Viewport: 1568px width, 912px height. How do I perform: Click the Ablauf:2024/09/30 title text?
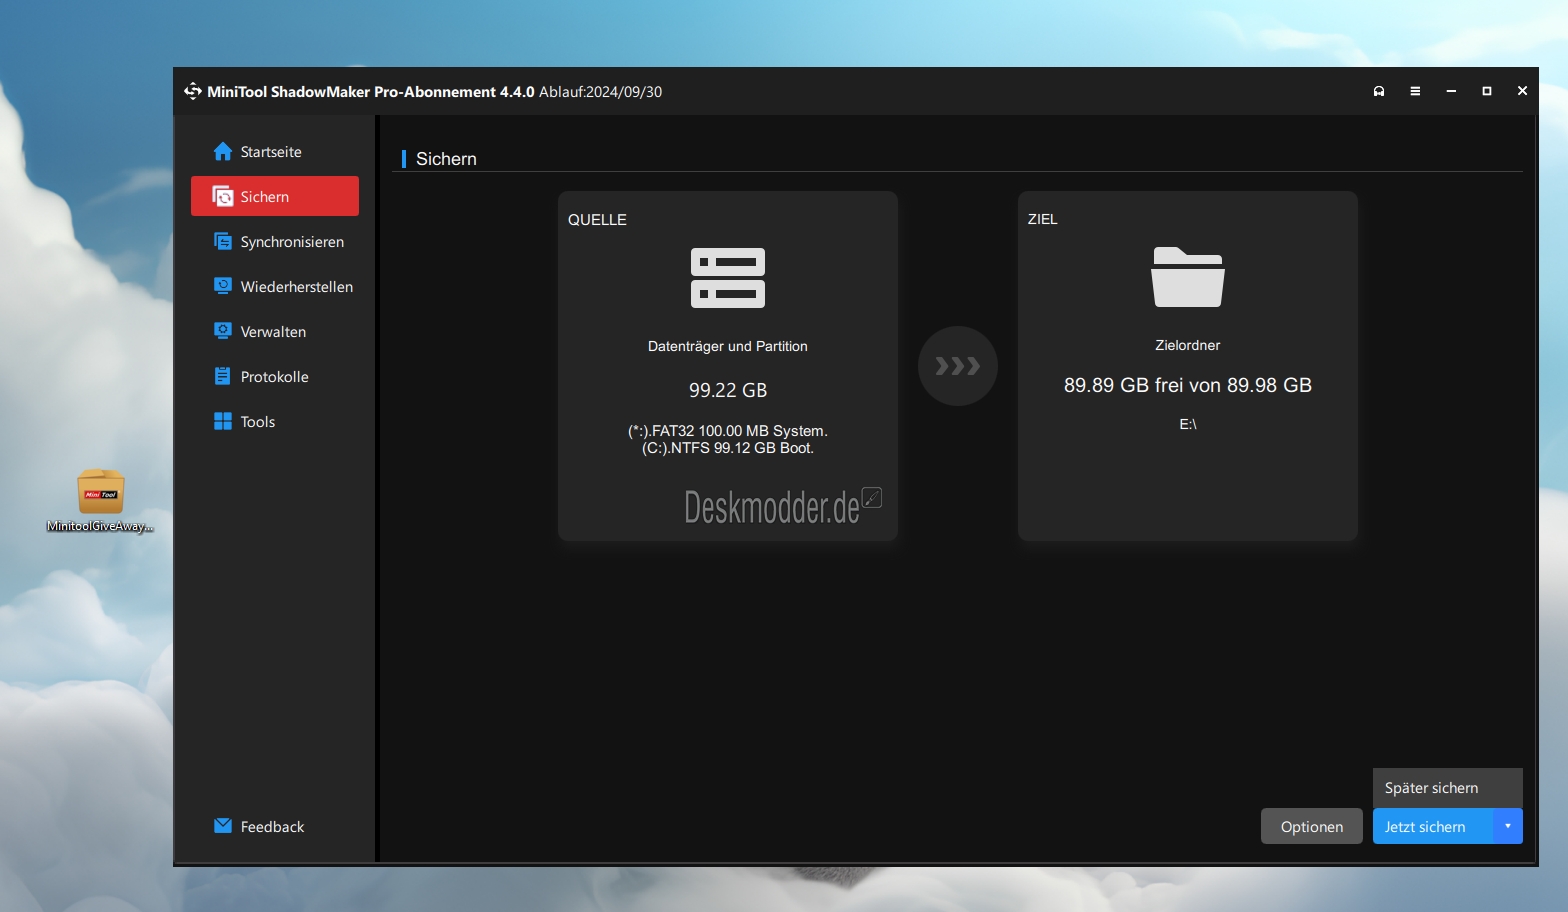point(600,91)
